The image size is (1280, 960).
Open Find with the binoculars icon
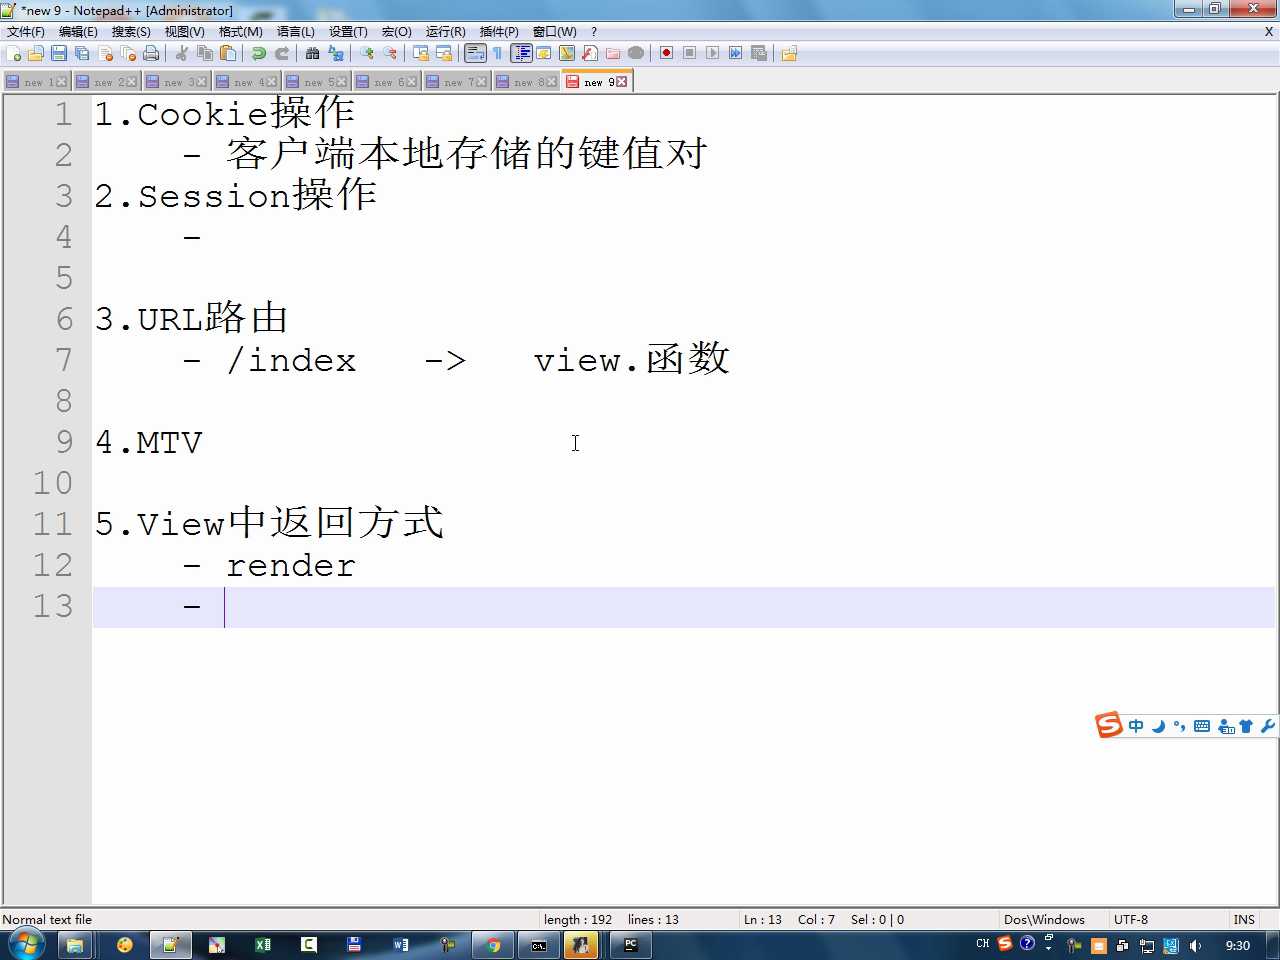[x=313, y=53]
